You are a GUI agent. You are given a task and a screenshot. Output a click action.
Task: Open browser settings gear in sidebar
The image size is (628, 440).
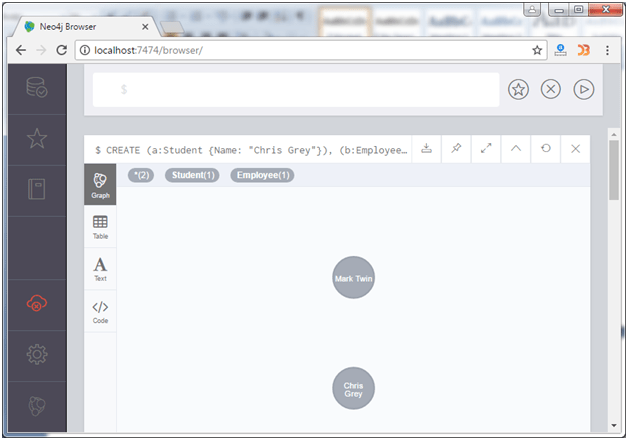click(x=37, y=354)
